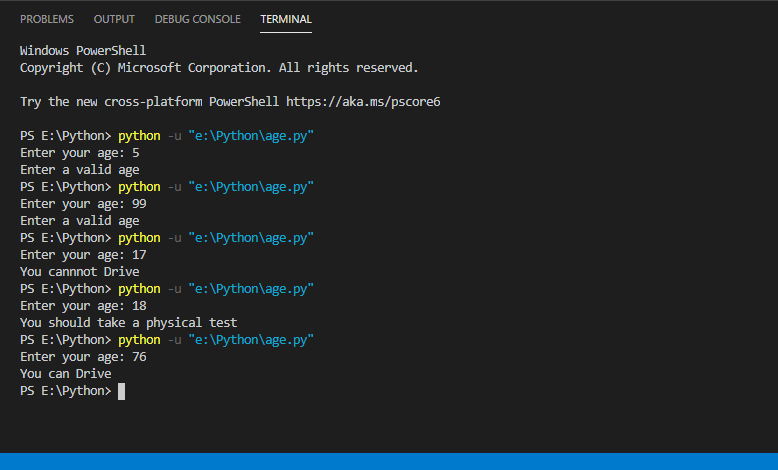The height and width of the screenshot is (470, 778).
Task: Open the https://aka.ms/pscore6 link
Action: tap(363, 102)
